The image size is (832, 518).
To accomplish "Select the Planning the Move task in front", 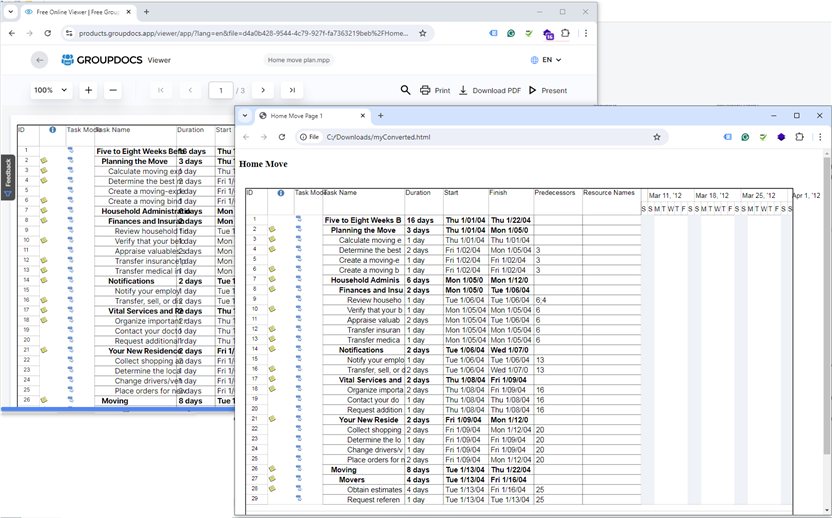I will [x=363, y=230].
